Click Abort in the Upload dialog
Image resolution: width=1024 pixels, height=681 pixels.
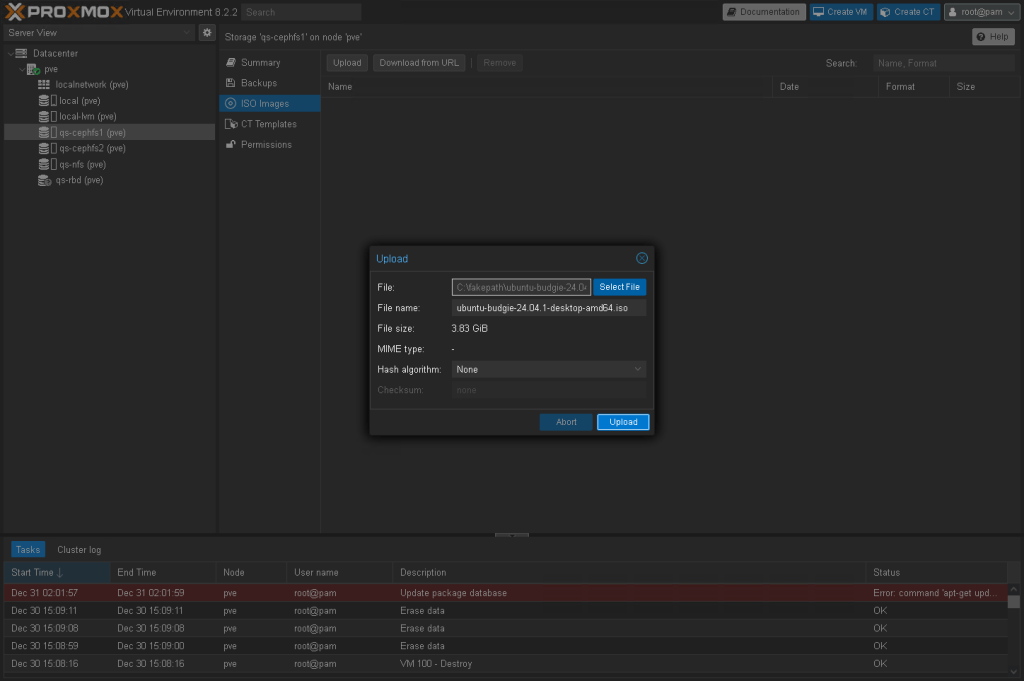click(x=566, y=422)
